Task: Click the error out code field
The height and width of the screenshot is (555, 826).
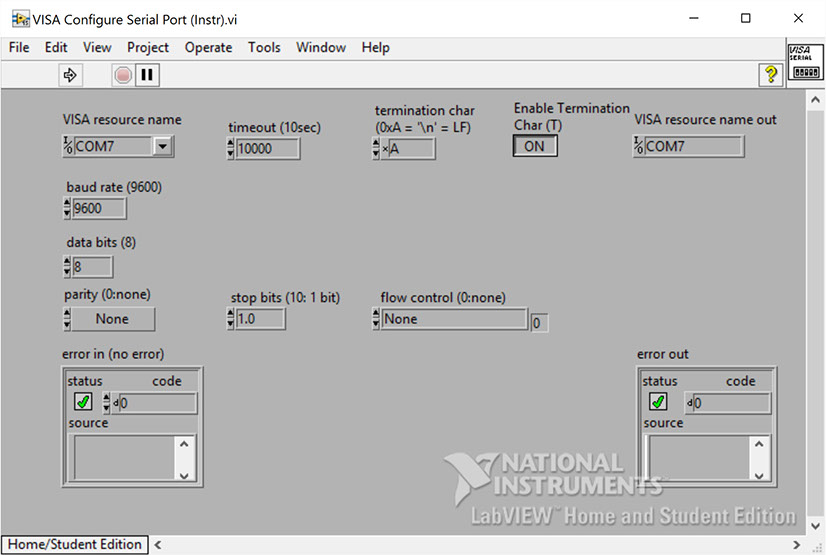Action: pos(731,403)
